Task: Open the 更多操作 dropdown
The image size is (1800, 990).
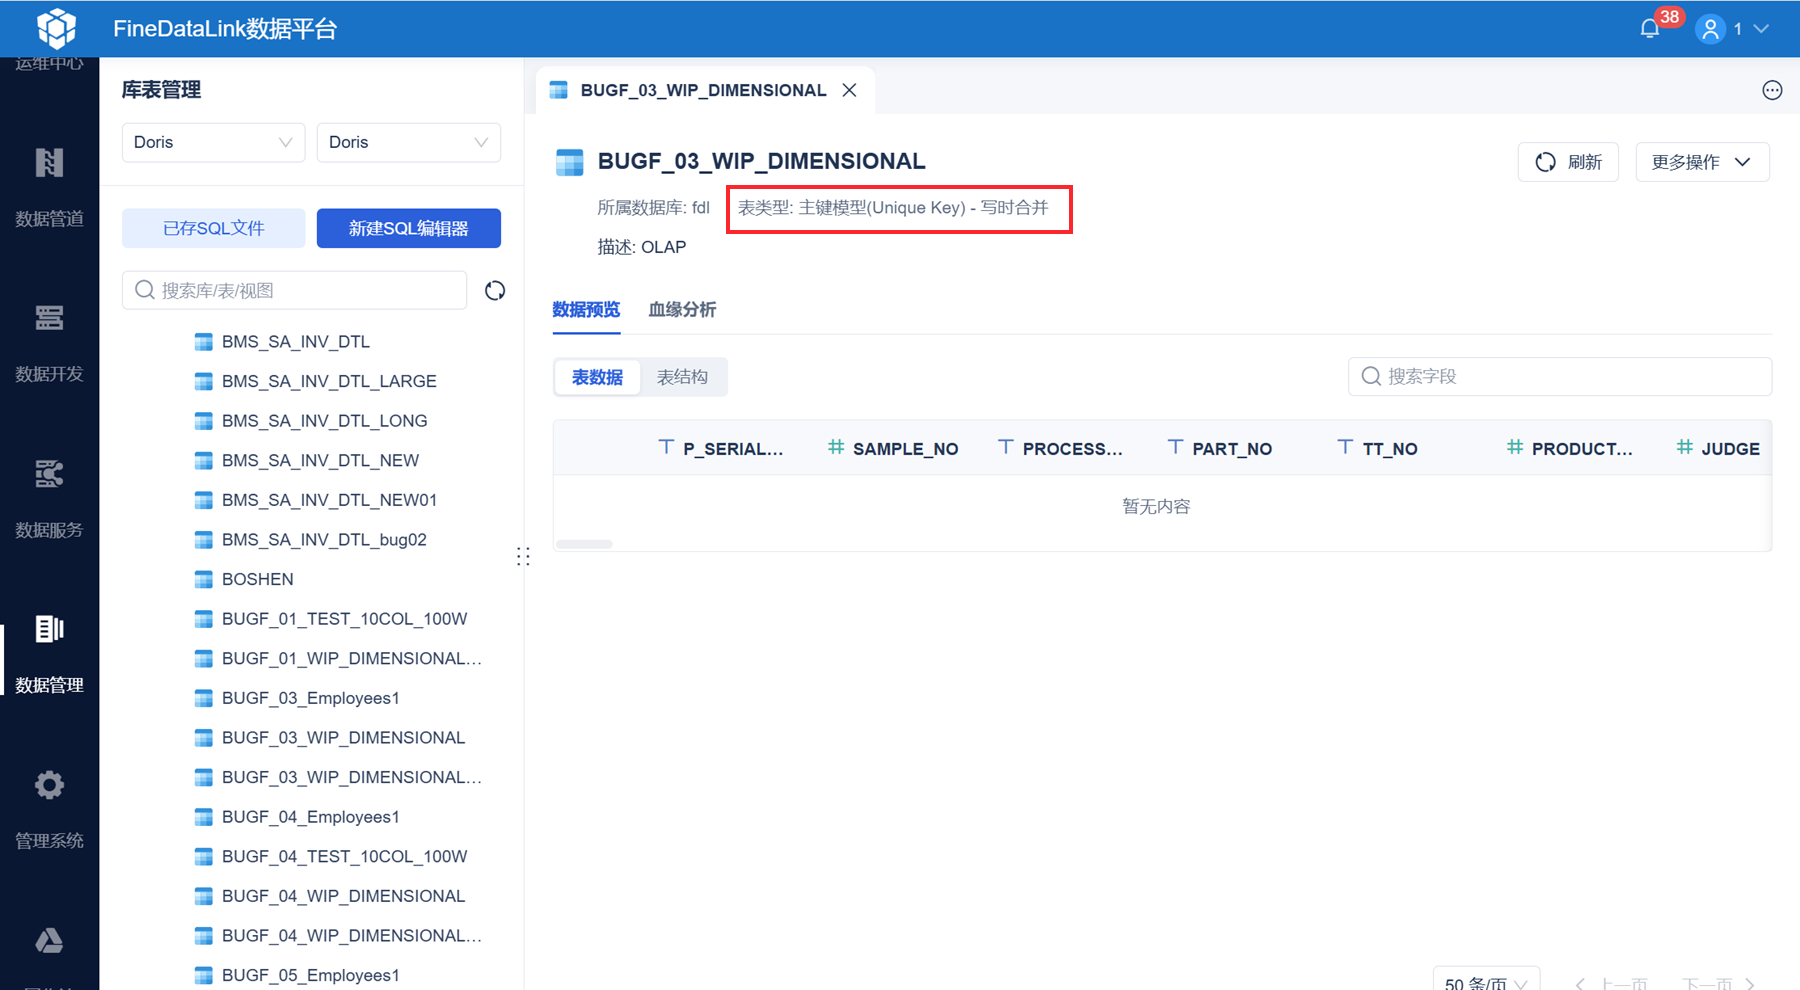Action: point(1702,162)
